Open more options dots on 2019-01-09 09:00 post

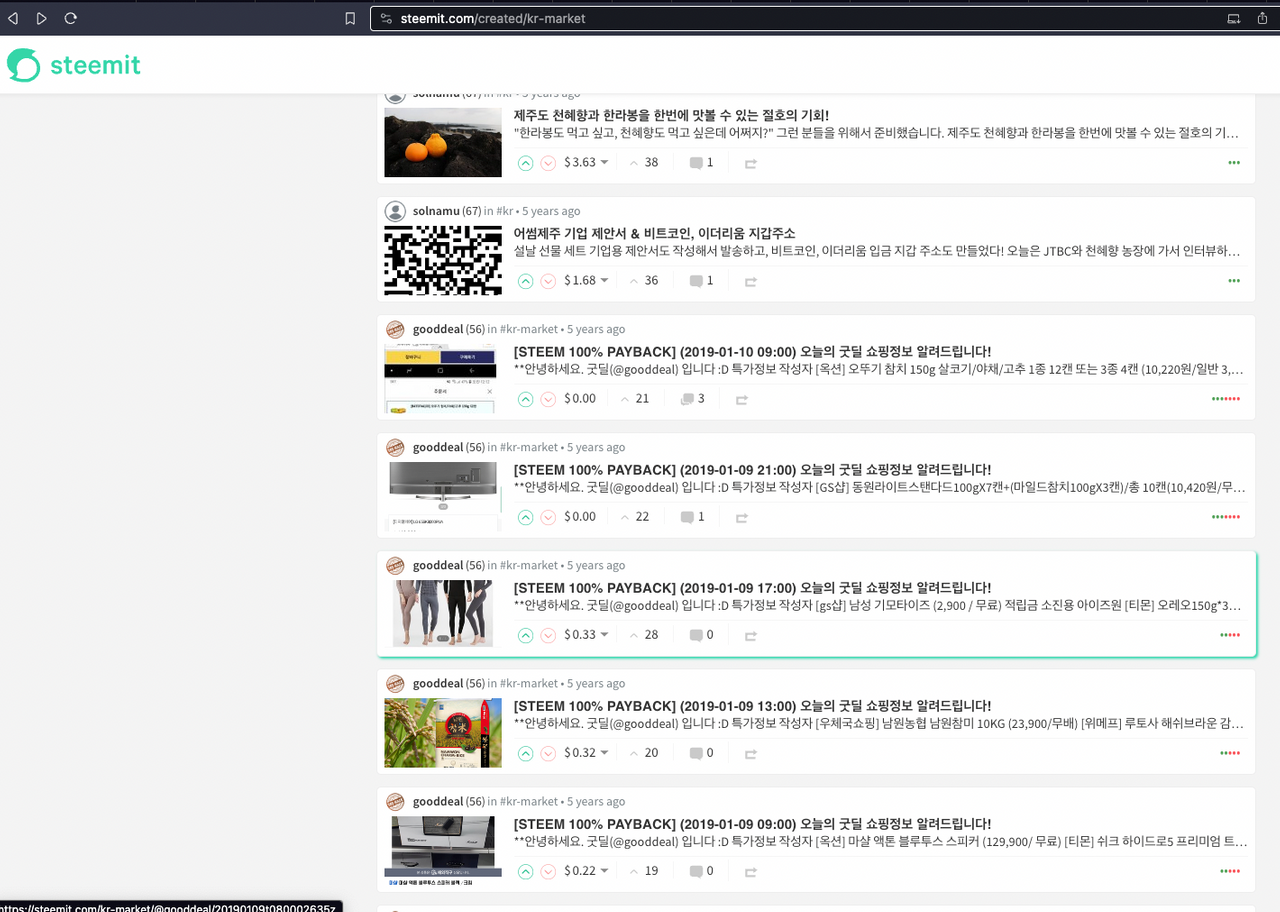1230,871
